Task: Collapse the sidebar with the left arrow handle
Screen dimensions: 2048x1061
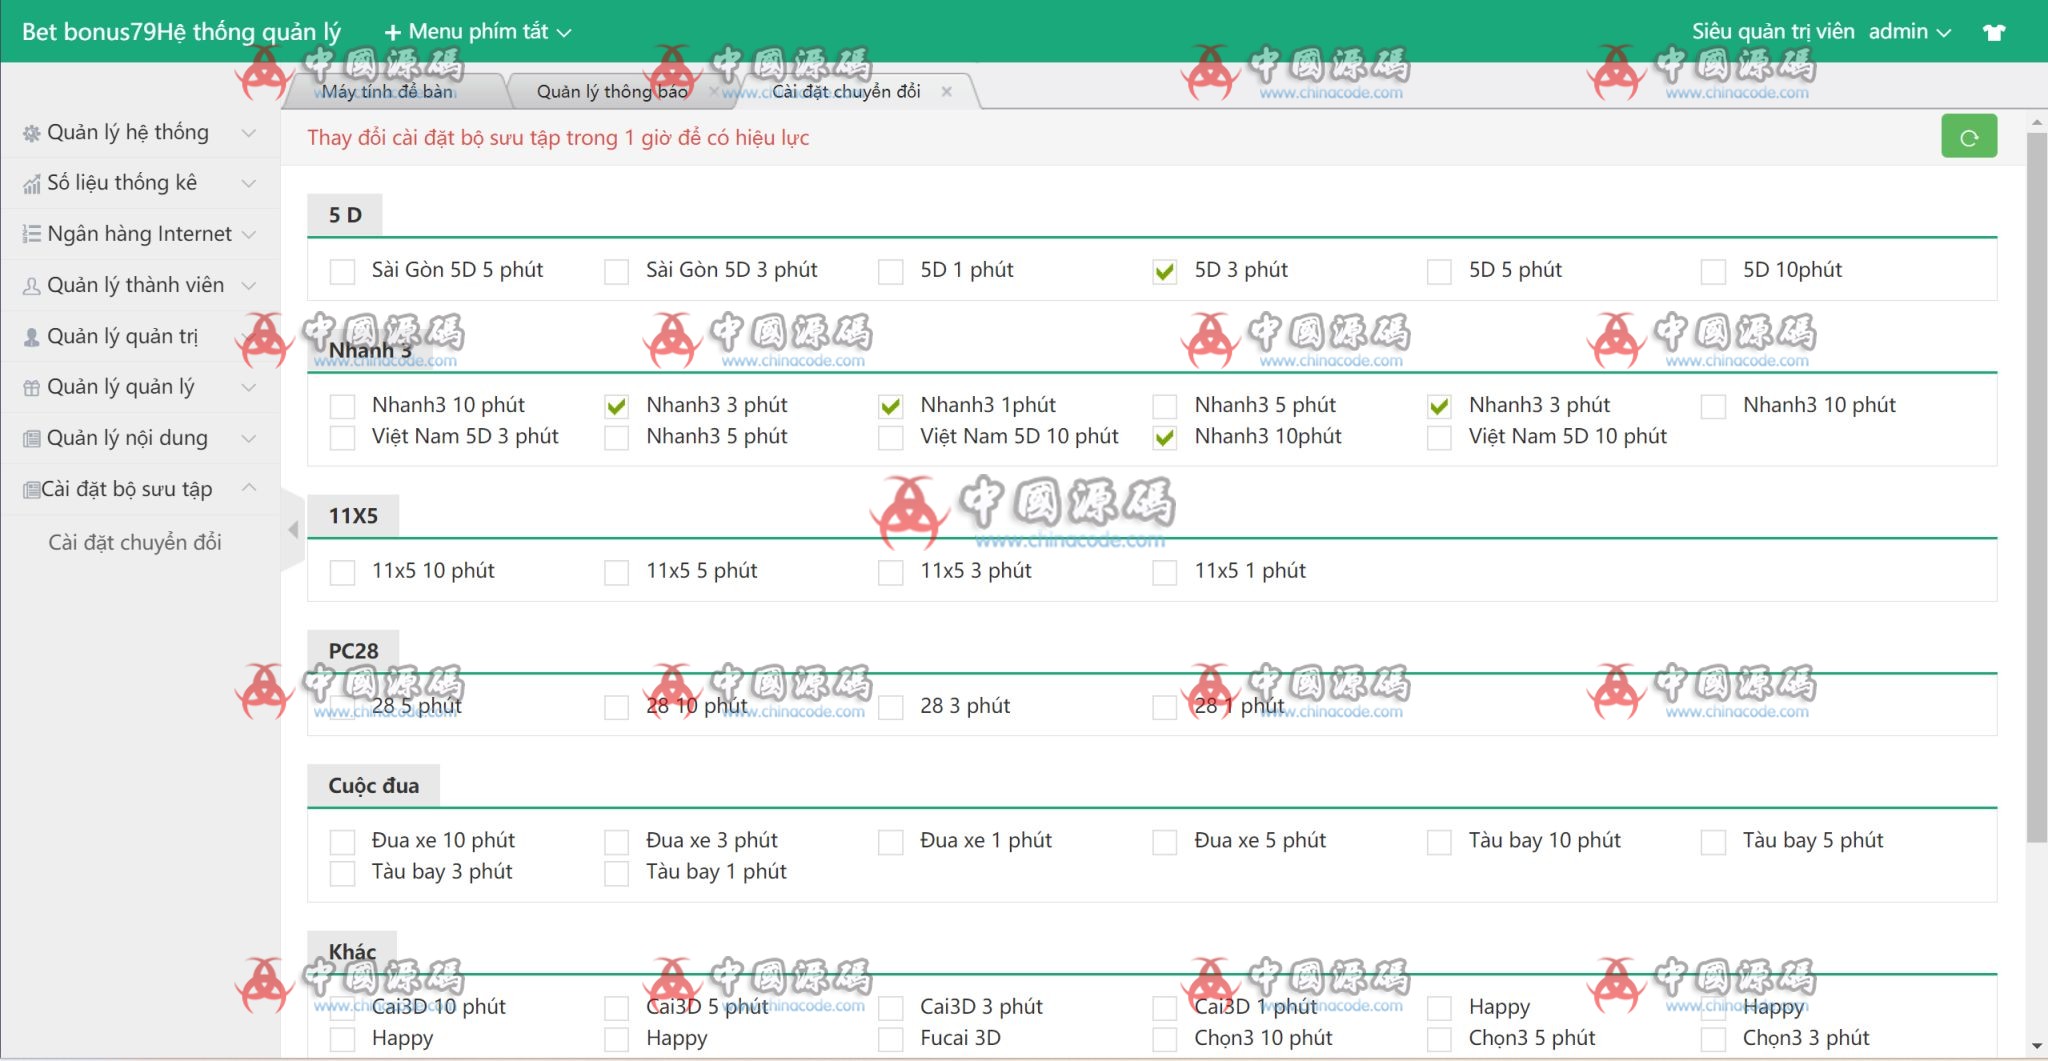Action: (x=293, y=530)
